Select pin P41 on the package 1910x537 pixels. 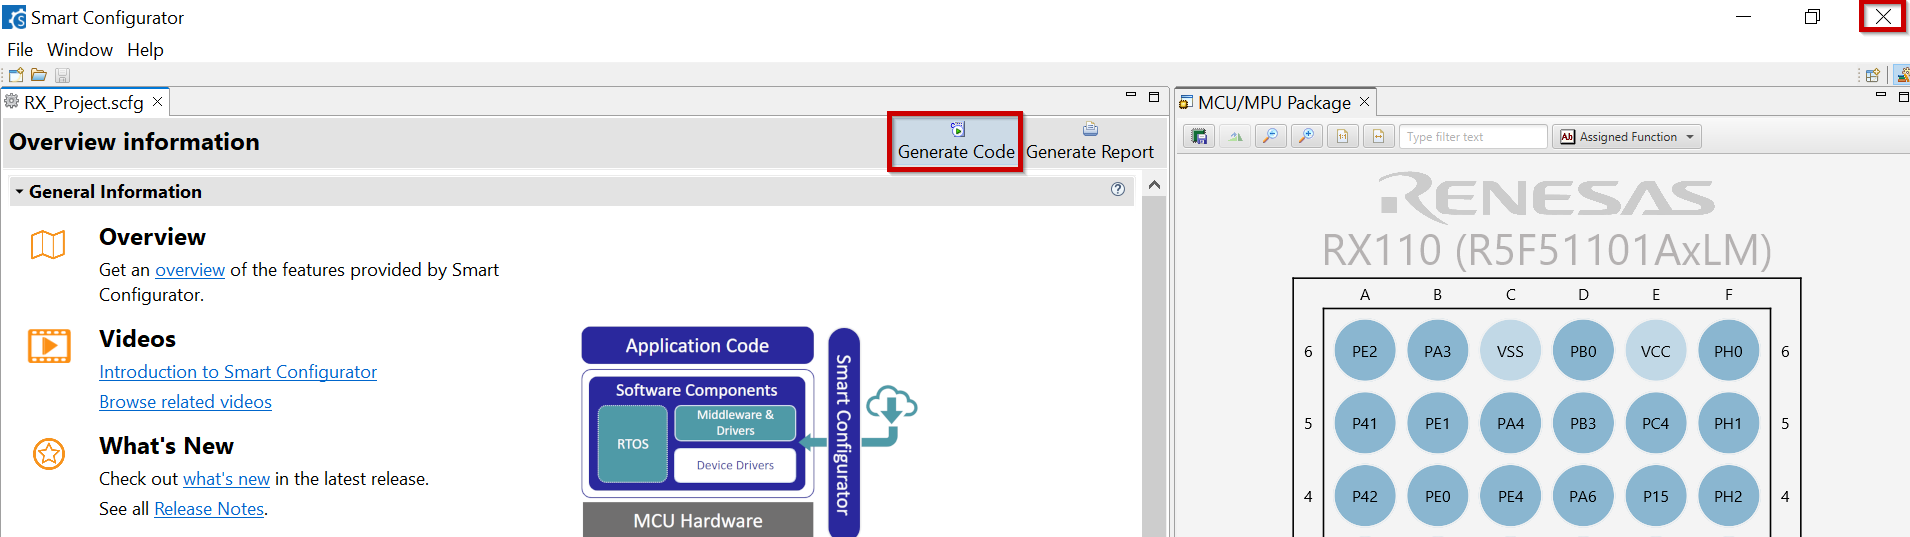pos(1364,423)
